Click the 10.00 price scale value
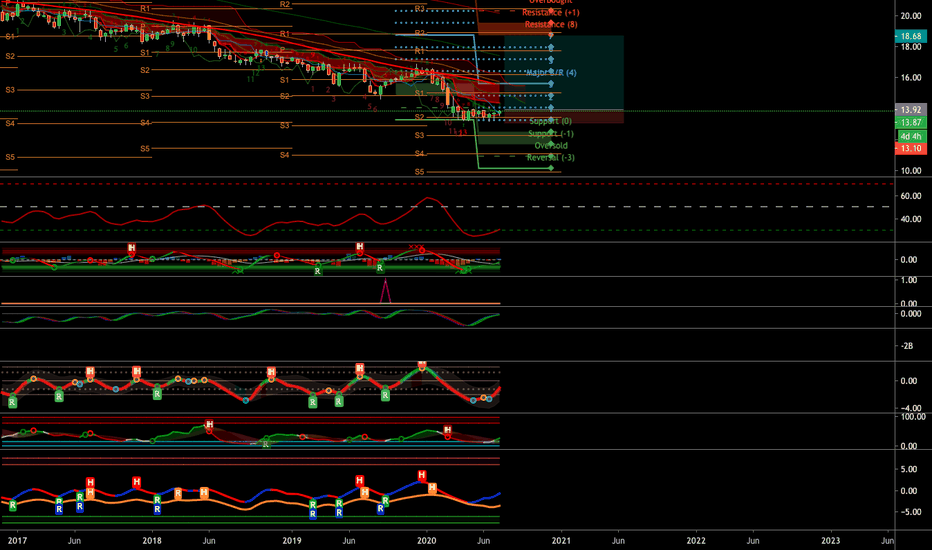The image size is (932, 550). point(911,171)
